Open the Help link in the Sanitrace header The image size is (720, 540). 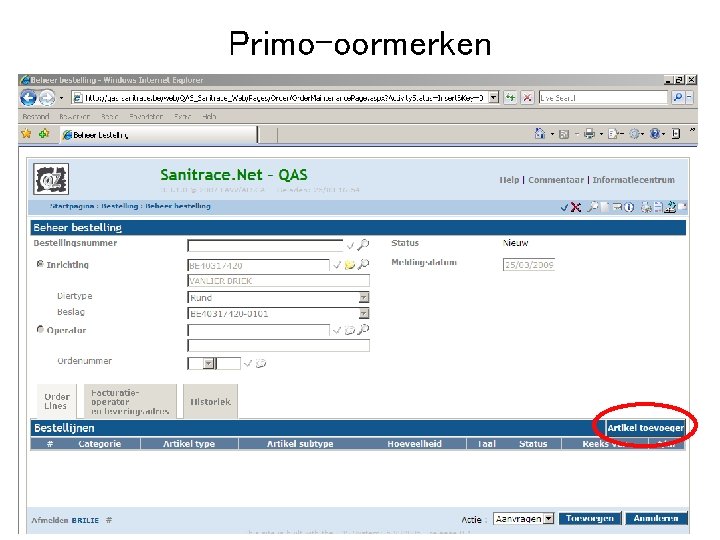point(509,180)
